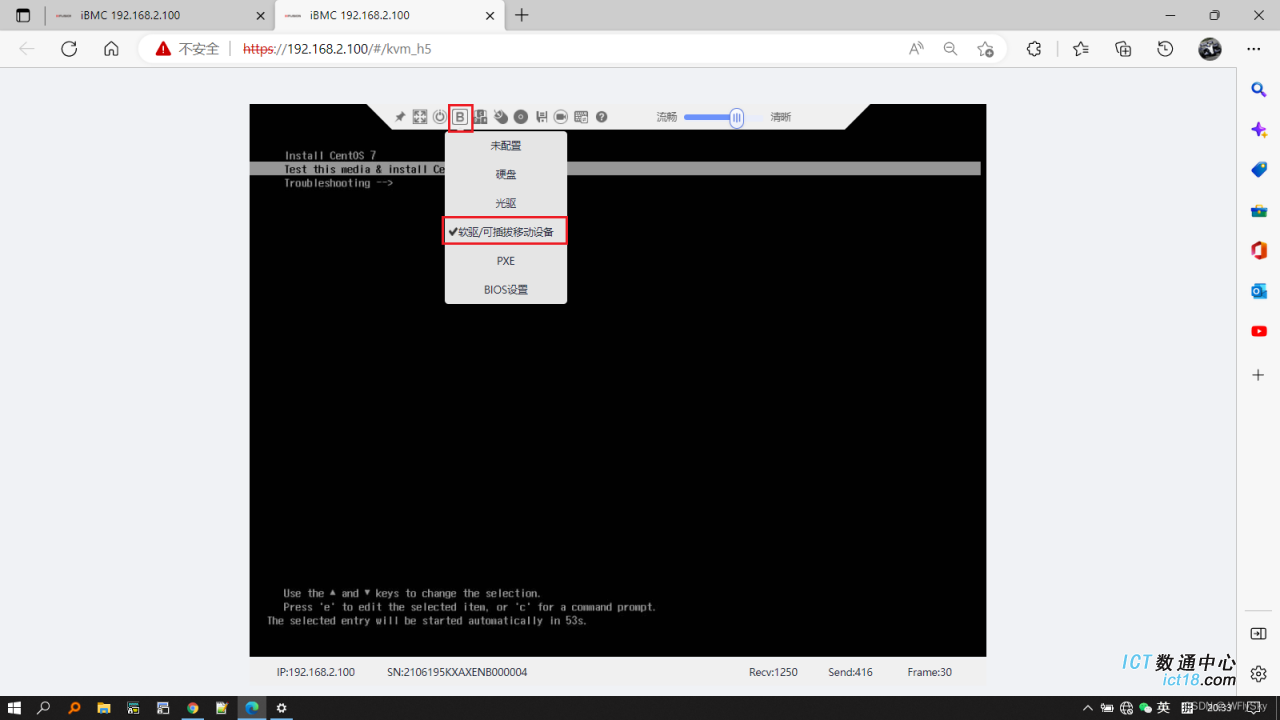
Task: Open Microsoft 365 icon in sidebar
Action: pos(1259,250)
